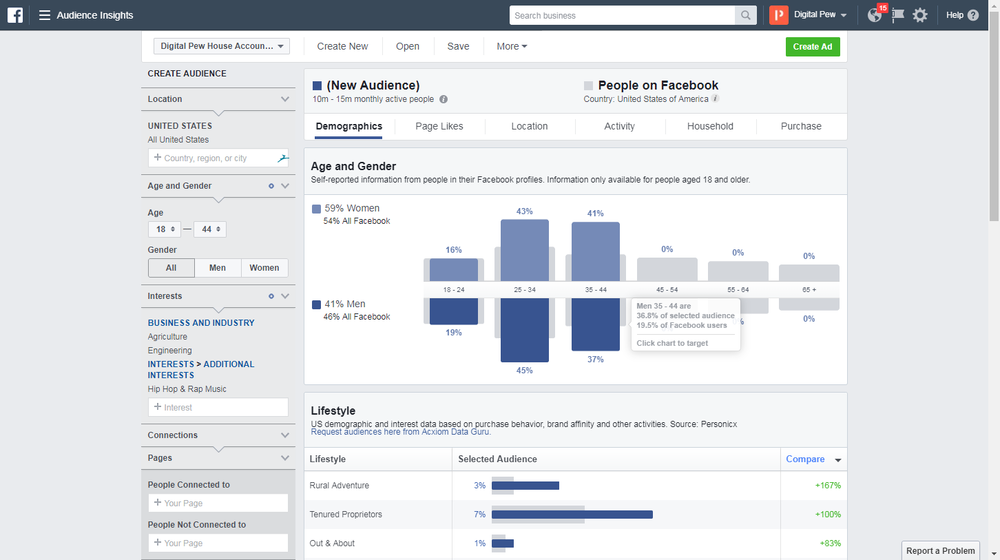Expand the Connections section
This screenshot has width=1000, height=560.
pos(285,435)
